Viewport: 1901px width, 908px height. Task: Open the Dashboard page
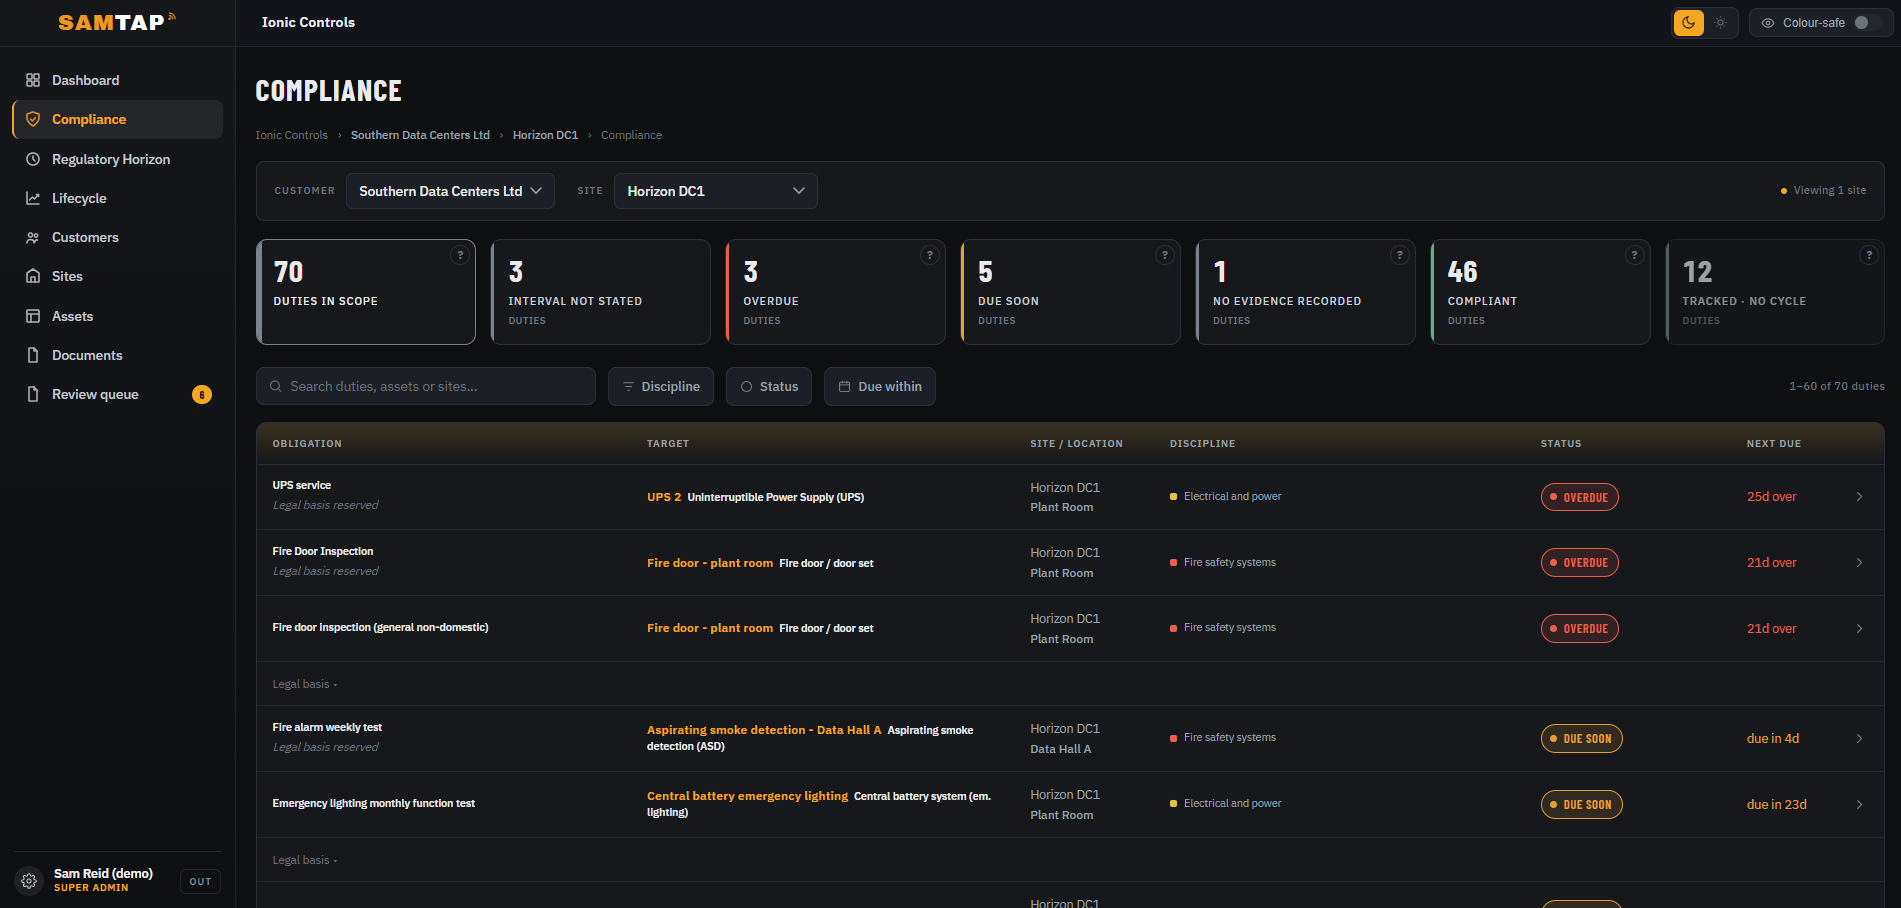[x=117, y=80]
